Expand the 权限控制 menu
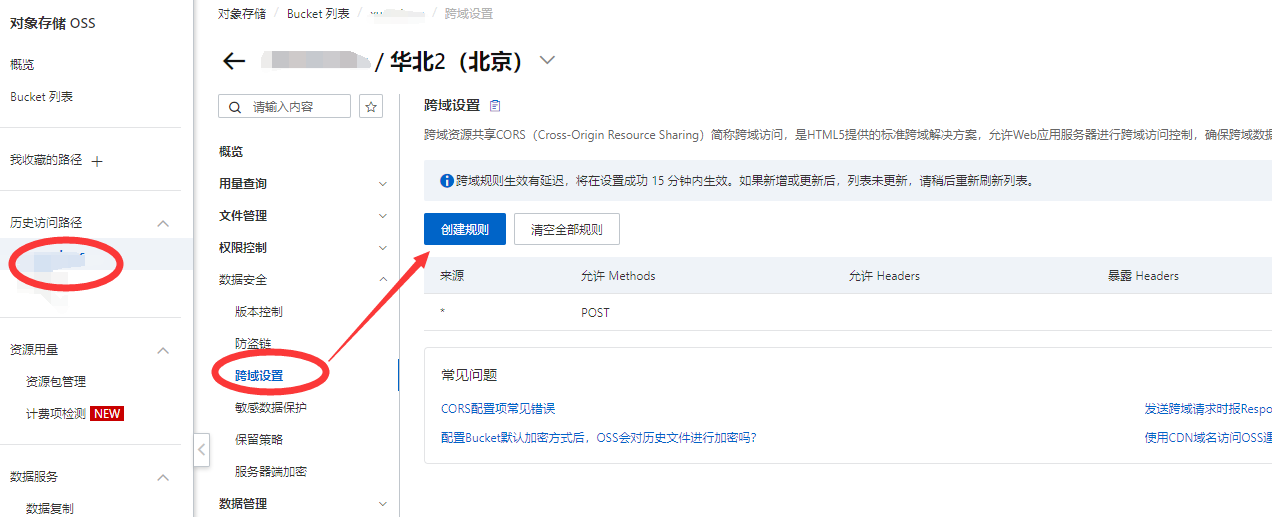Image resolution: width=1272 pixels, height=517 pixels. point(382,248)
